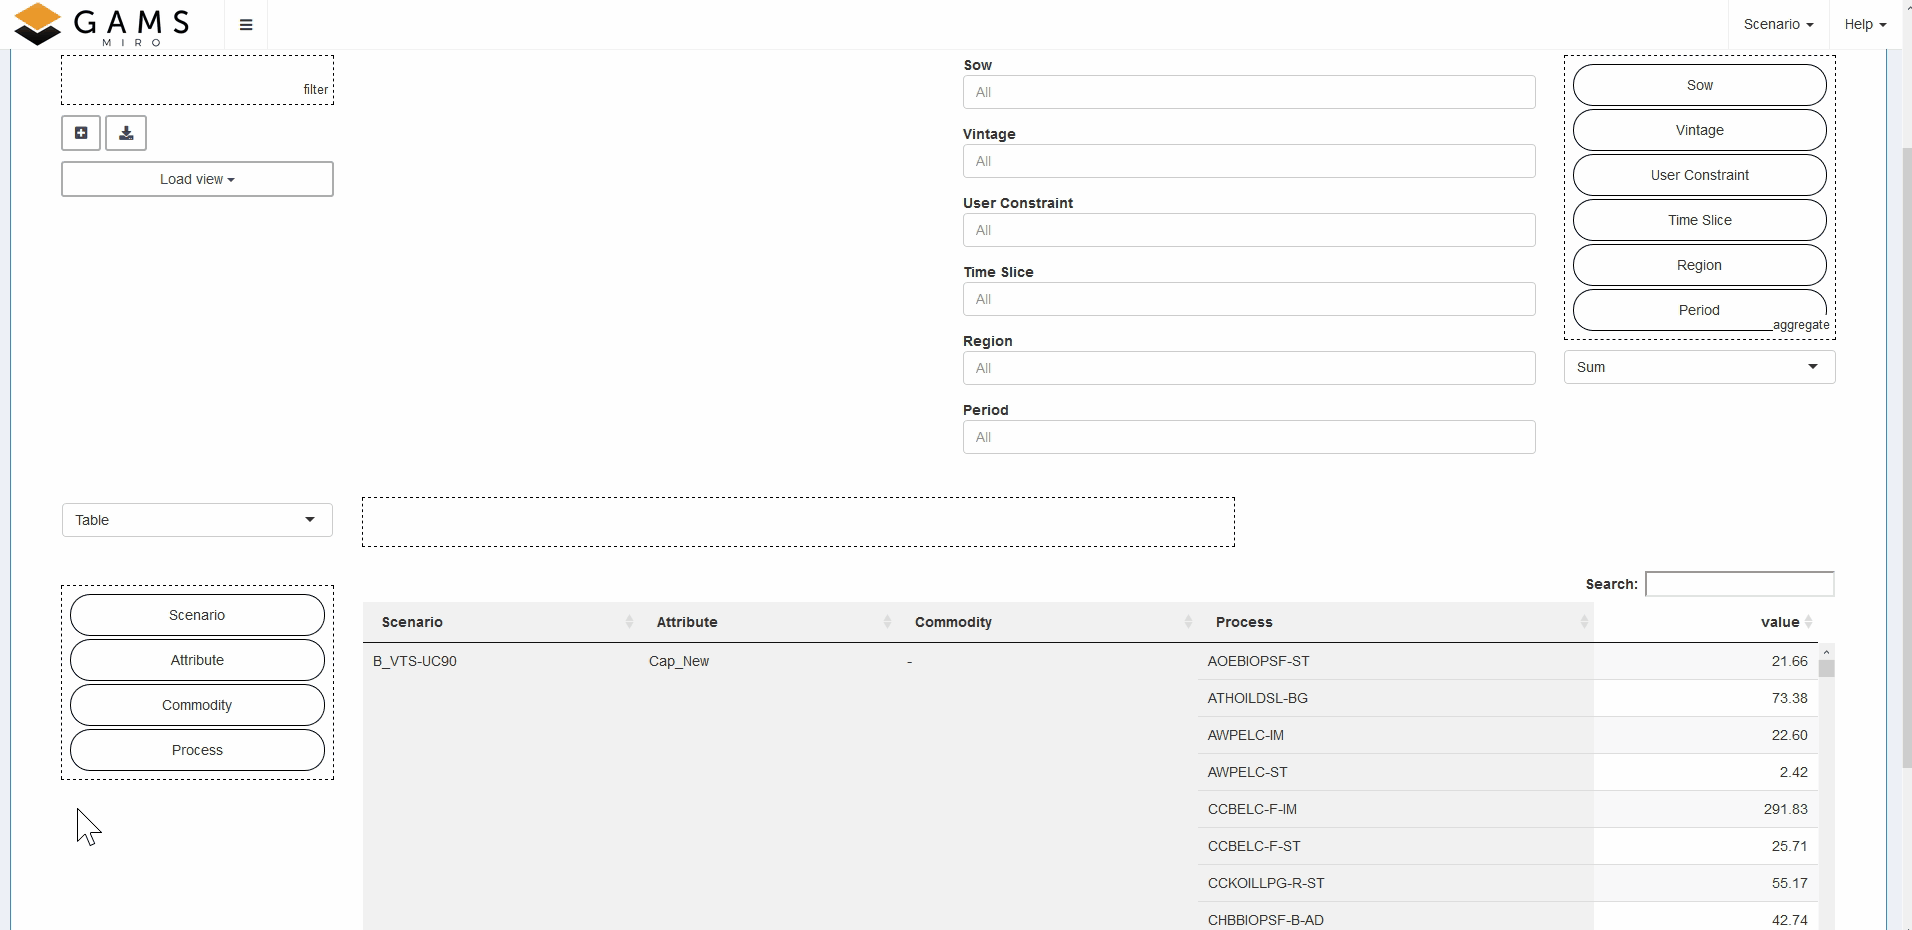The height and width of the screenshot is (930, 1912).
Task: Open the Table chart type dropdown
Action: click(197, 520)
